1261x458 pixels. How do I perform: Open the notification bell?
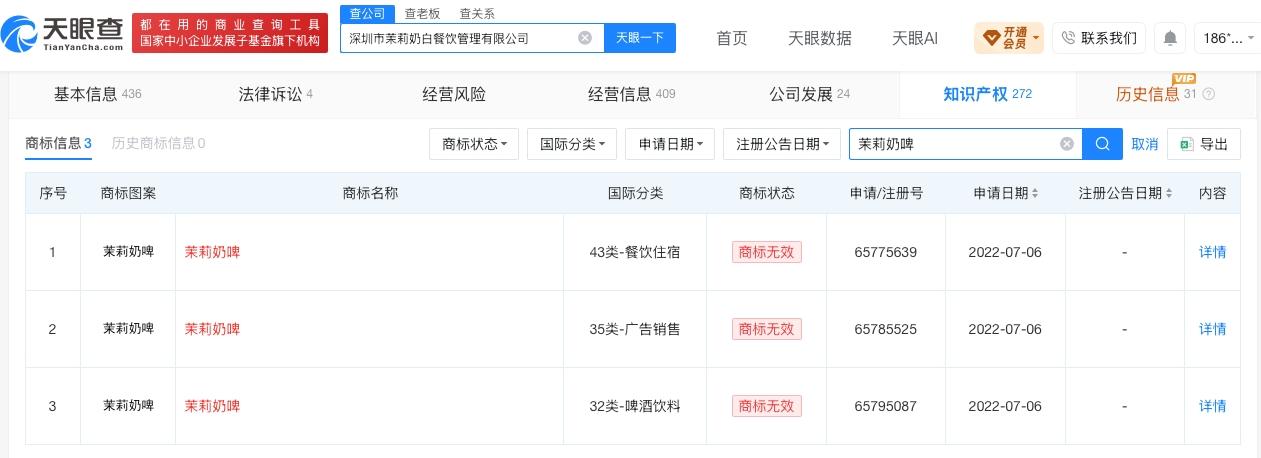click(1170, 38)
